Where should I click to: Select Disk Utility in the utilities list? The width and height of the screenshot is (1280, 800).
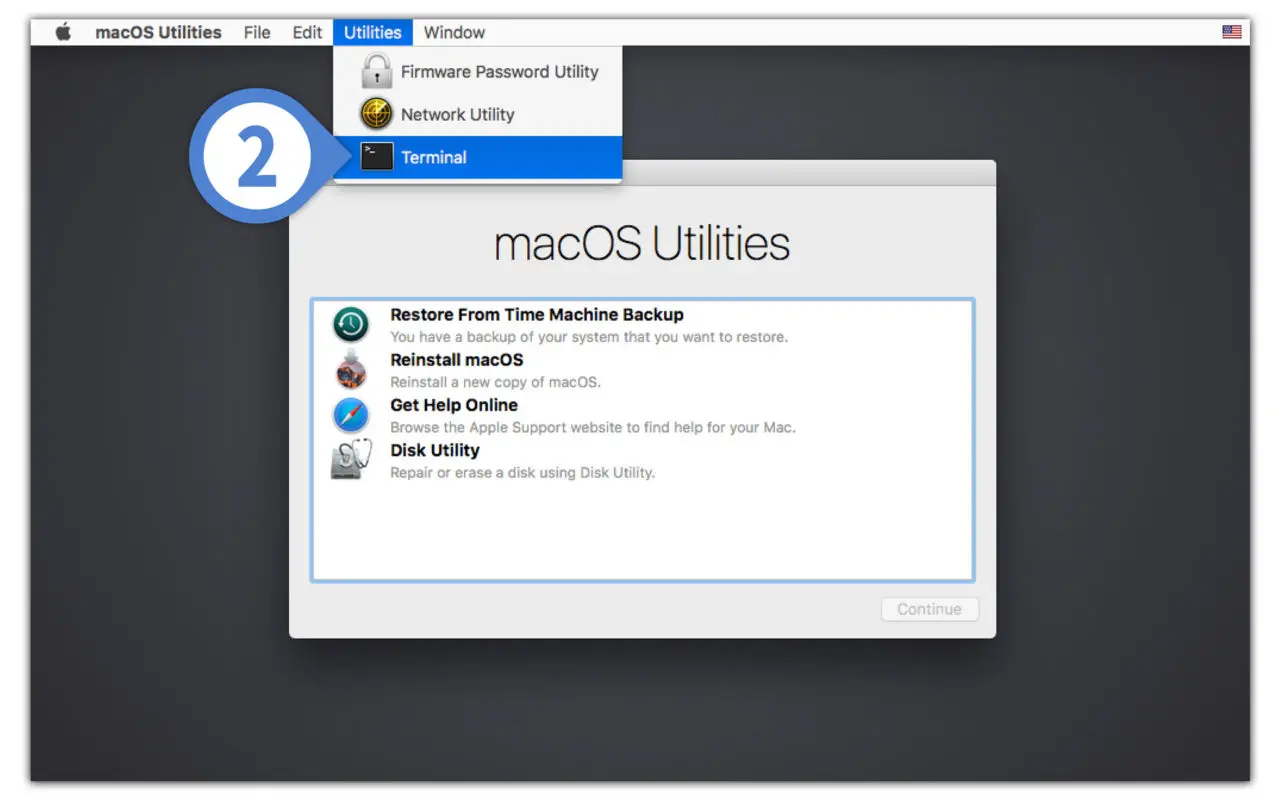(x=435, y=450)
